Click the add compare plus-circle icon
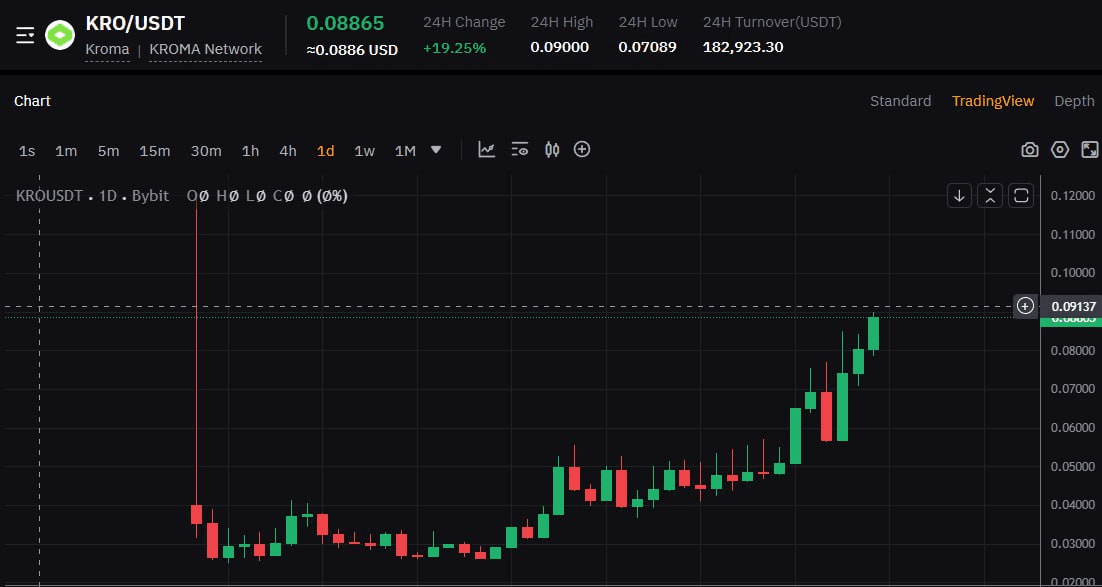This screenshot has width=1102, height=587. click(582, 150)
